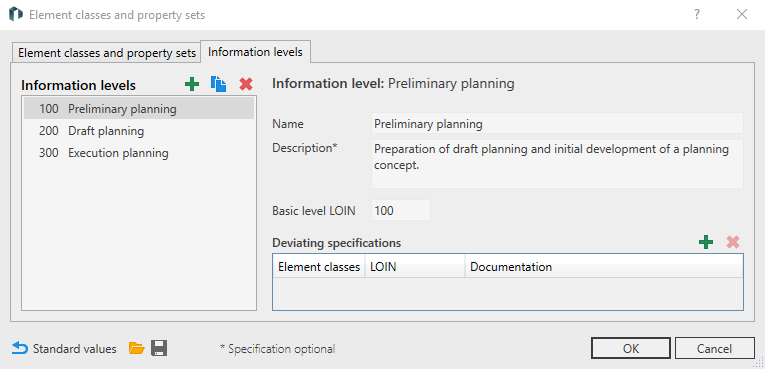
Task: Select the Information levels tab
Action: point(255,52)
